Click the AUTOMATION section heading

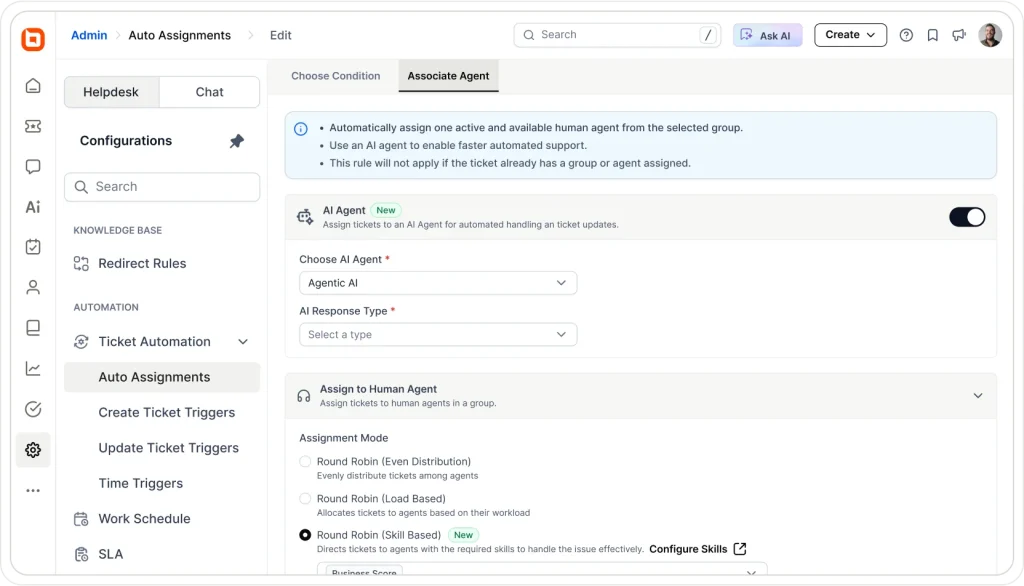[x=106, y=307]
